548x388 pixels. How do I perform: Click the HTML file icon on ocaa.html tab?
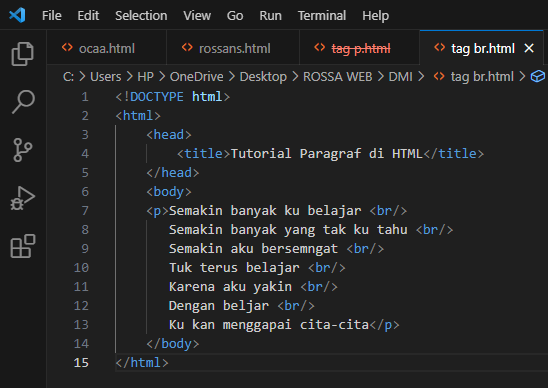click(67, 47)
